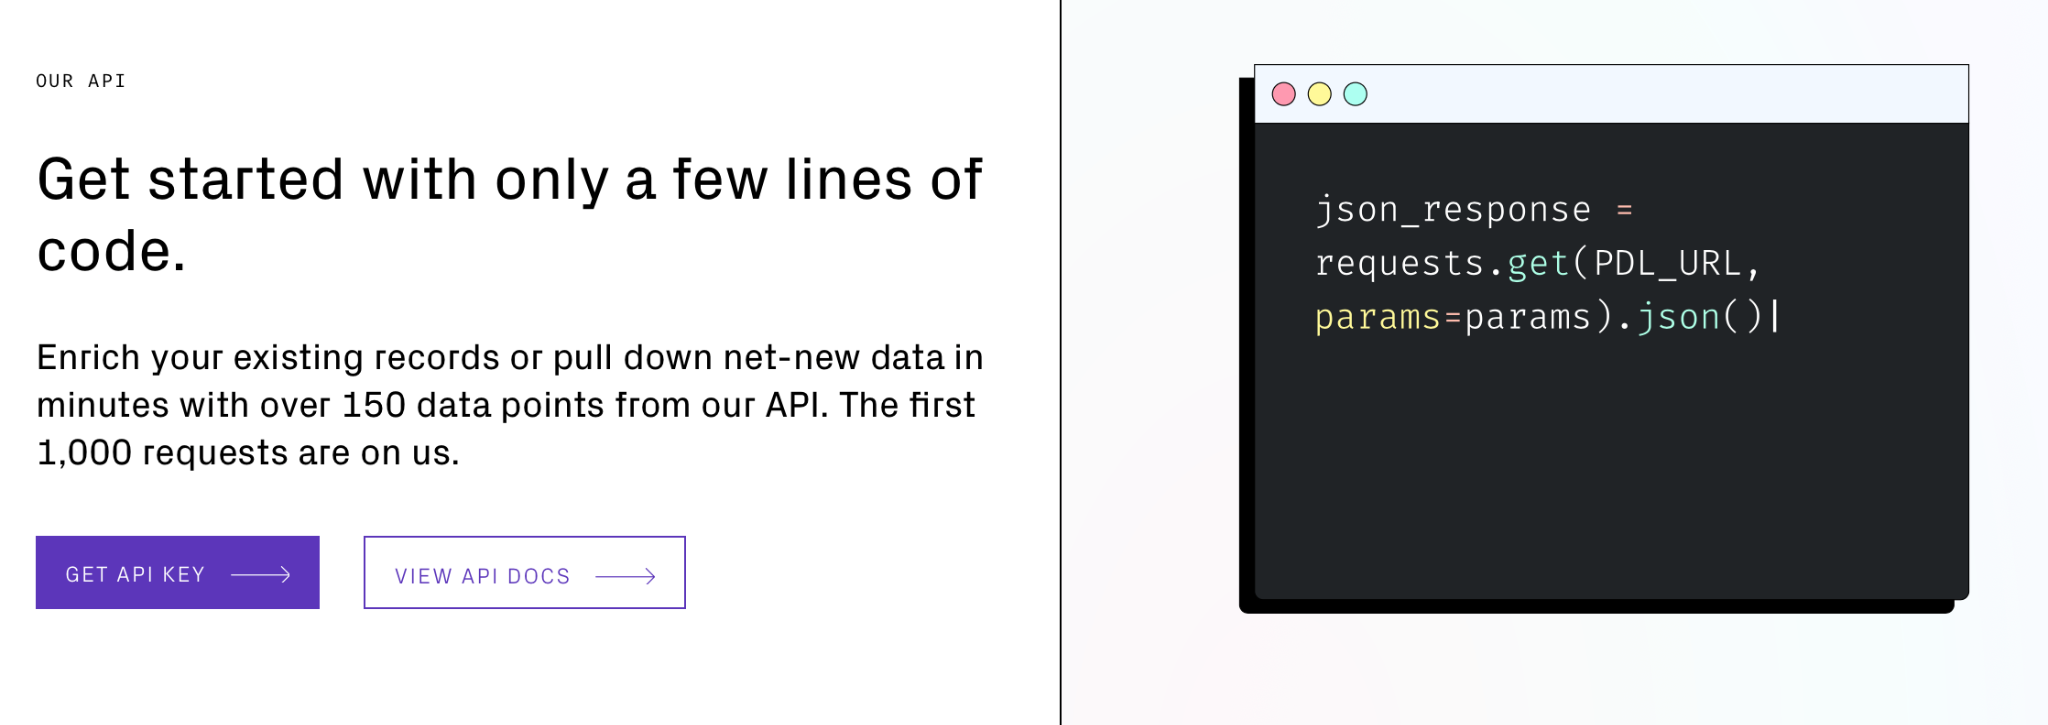Click the GET API KEY button
The height and width of the screenshot is (725, 2048).
[x=177, y=572]
